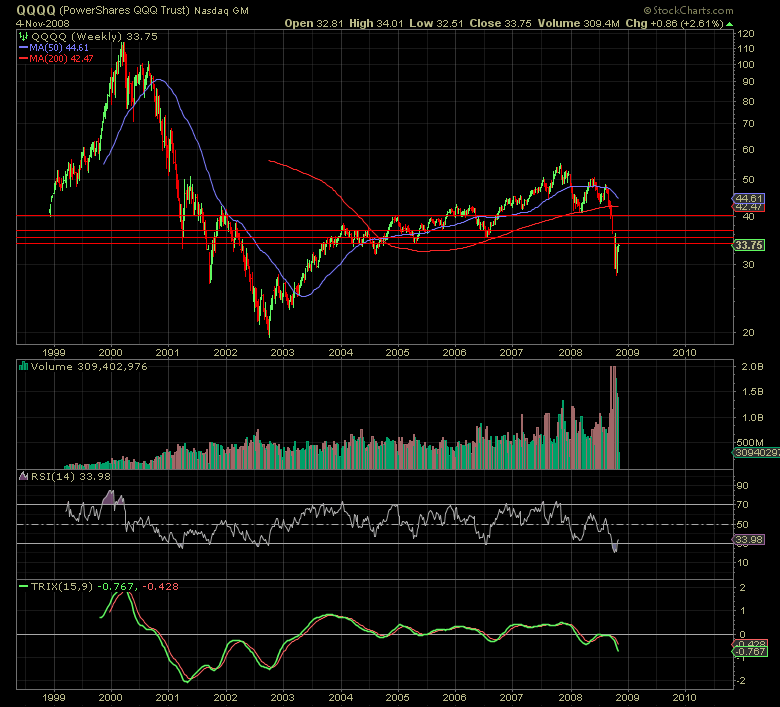Click 2003 on the price chart time axis

tap(282, 352)
